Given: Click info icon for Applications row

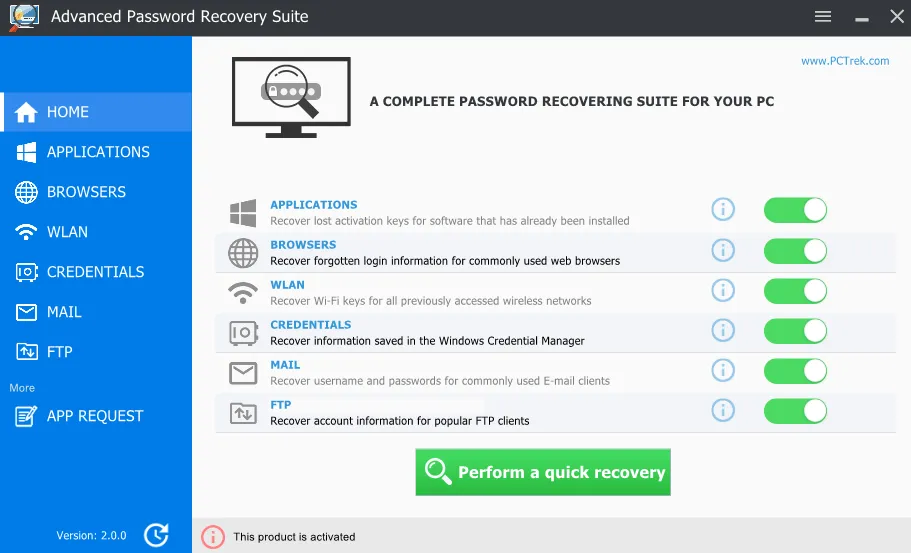Looking at the screenshot, I should coord(722,210).
